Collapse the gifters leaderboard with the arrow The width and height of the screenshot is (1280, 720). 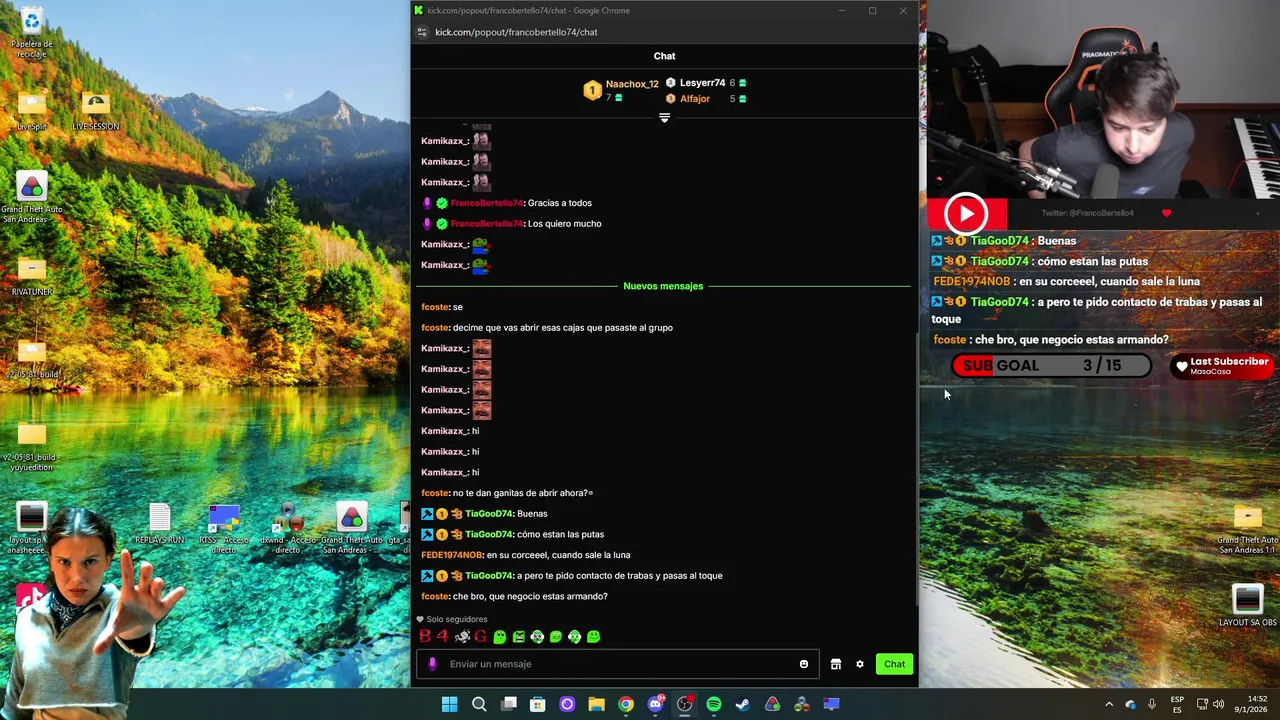(x=664, y=118)
